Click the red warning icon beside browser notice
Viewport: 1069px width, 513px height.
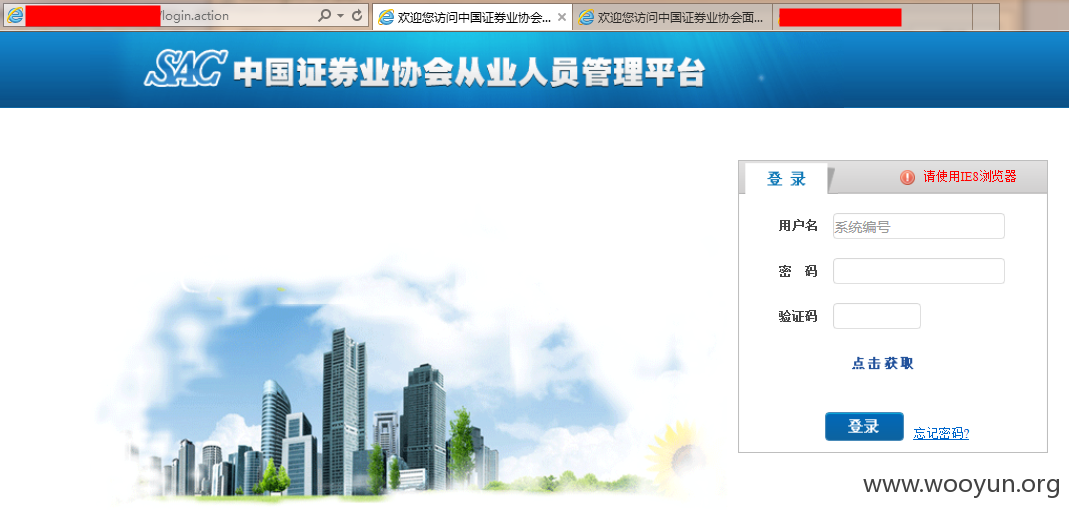tap(907, 177)
